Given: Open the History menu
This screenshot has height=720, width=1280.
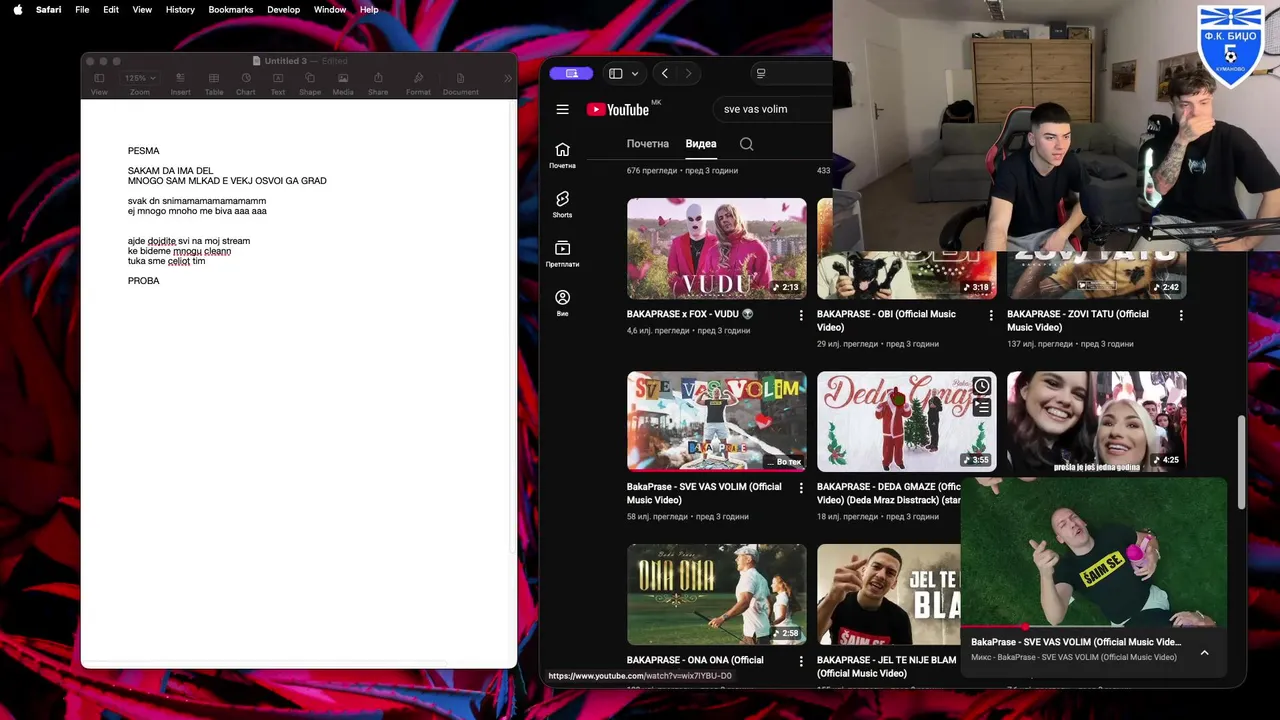Looking at the screenshot, I should (180, 9).
